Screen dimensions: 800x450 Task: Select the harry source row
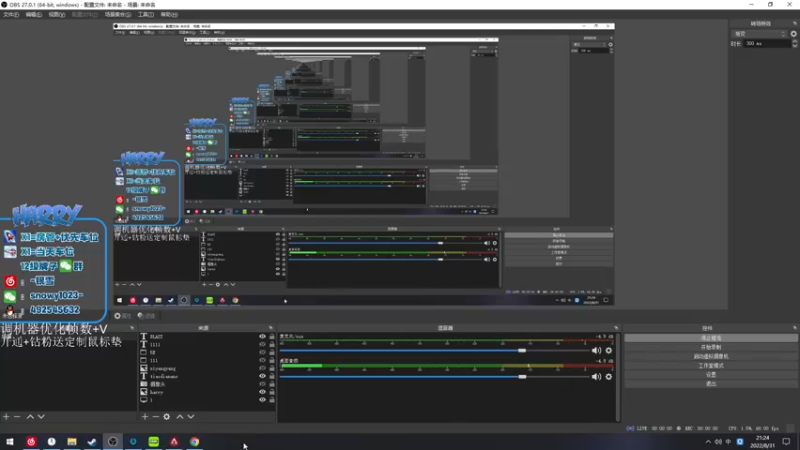[x=207, y=392]
